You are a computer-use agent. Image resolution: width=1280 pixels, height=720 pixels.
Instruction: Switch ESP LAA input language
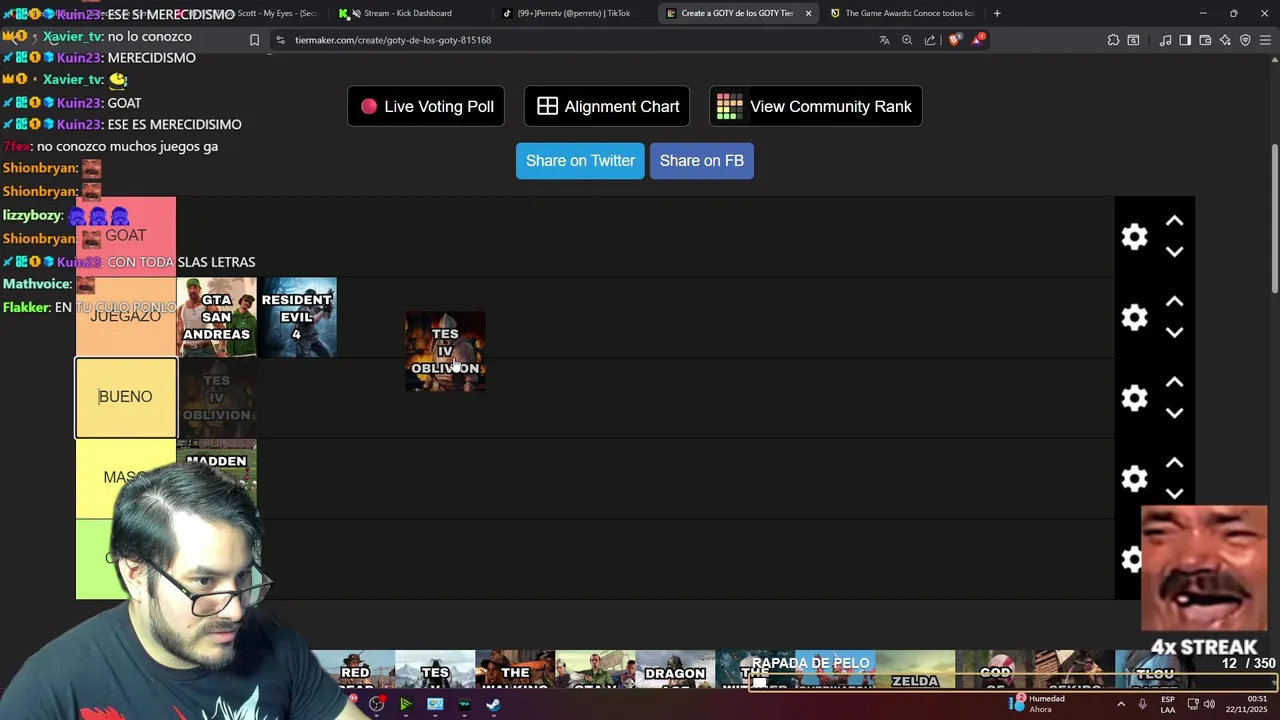click(x=1168, y=704)
